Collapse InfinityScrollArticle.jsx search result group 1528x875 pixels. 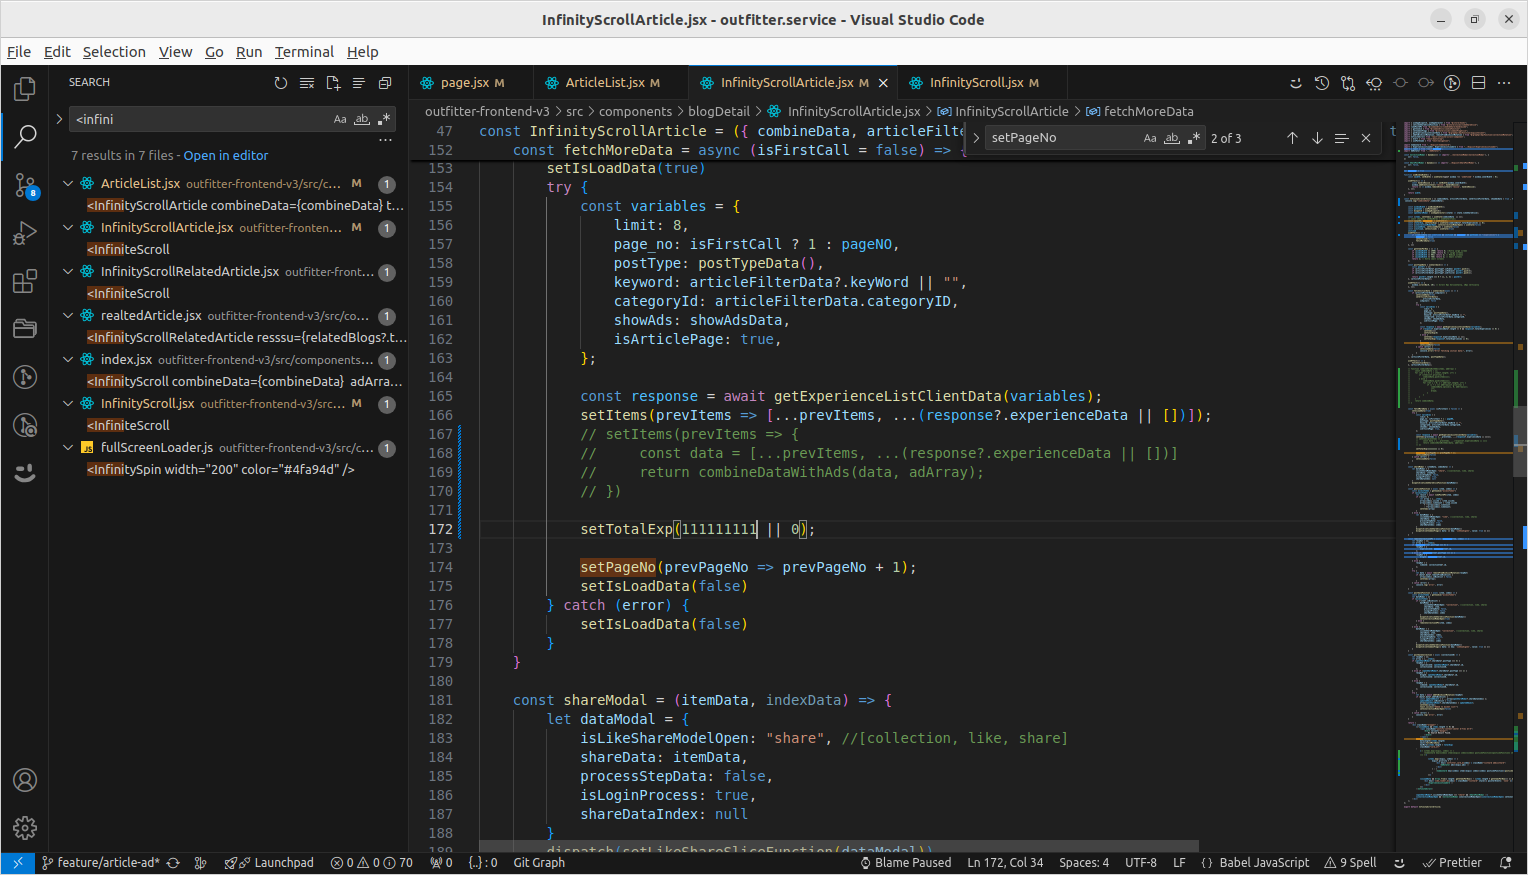[x=68, y=228]
